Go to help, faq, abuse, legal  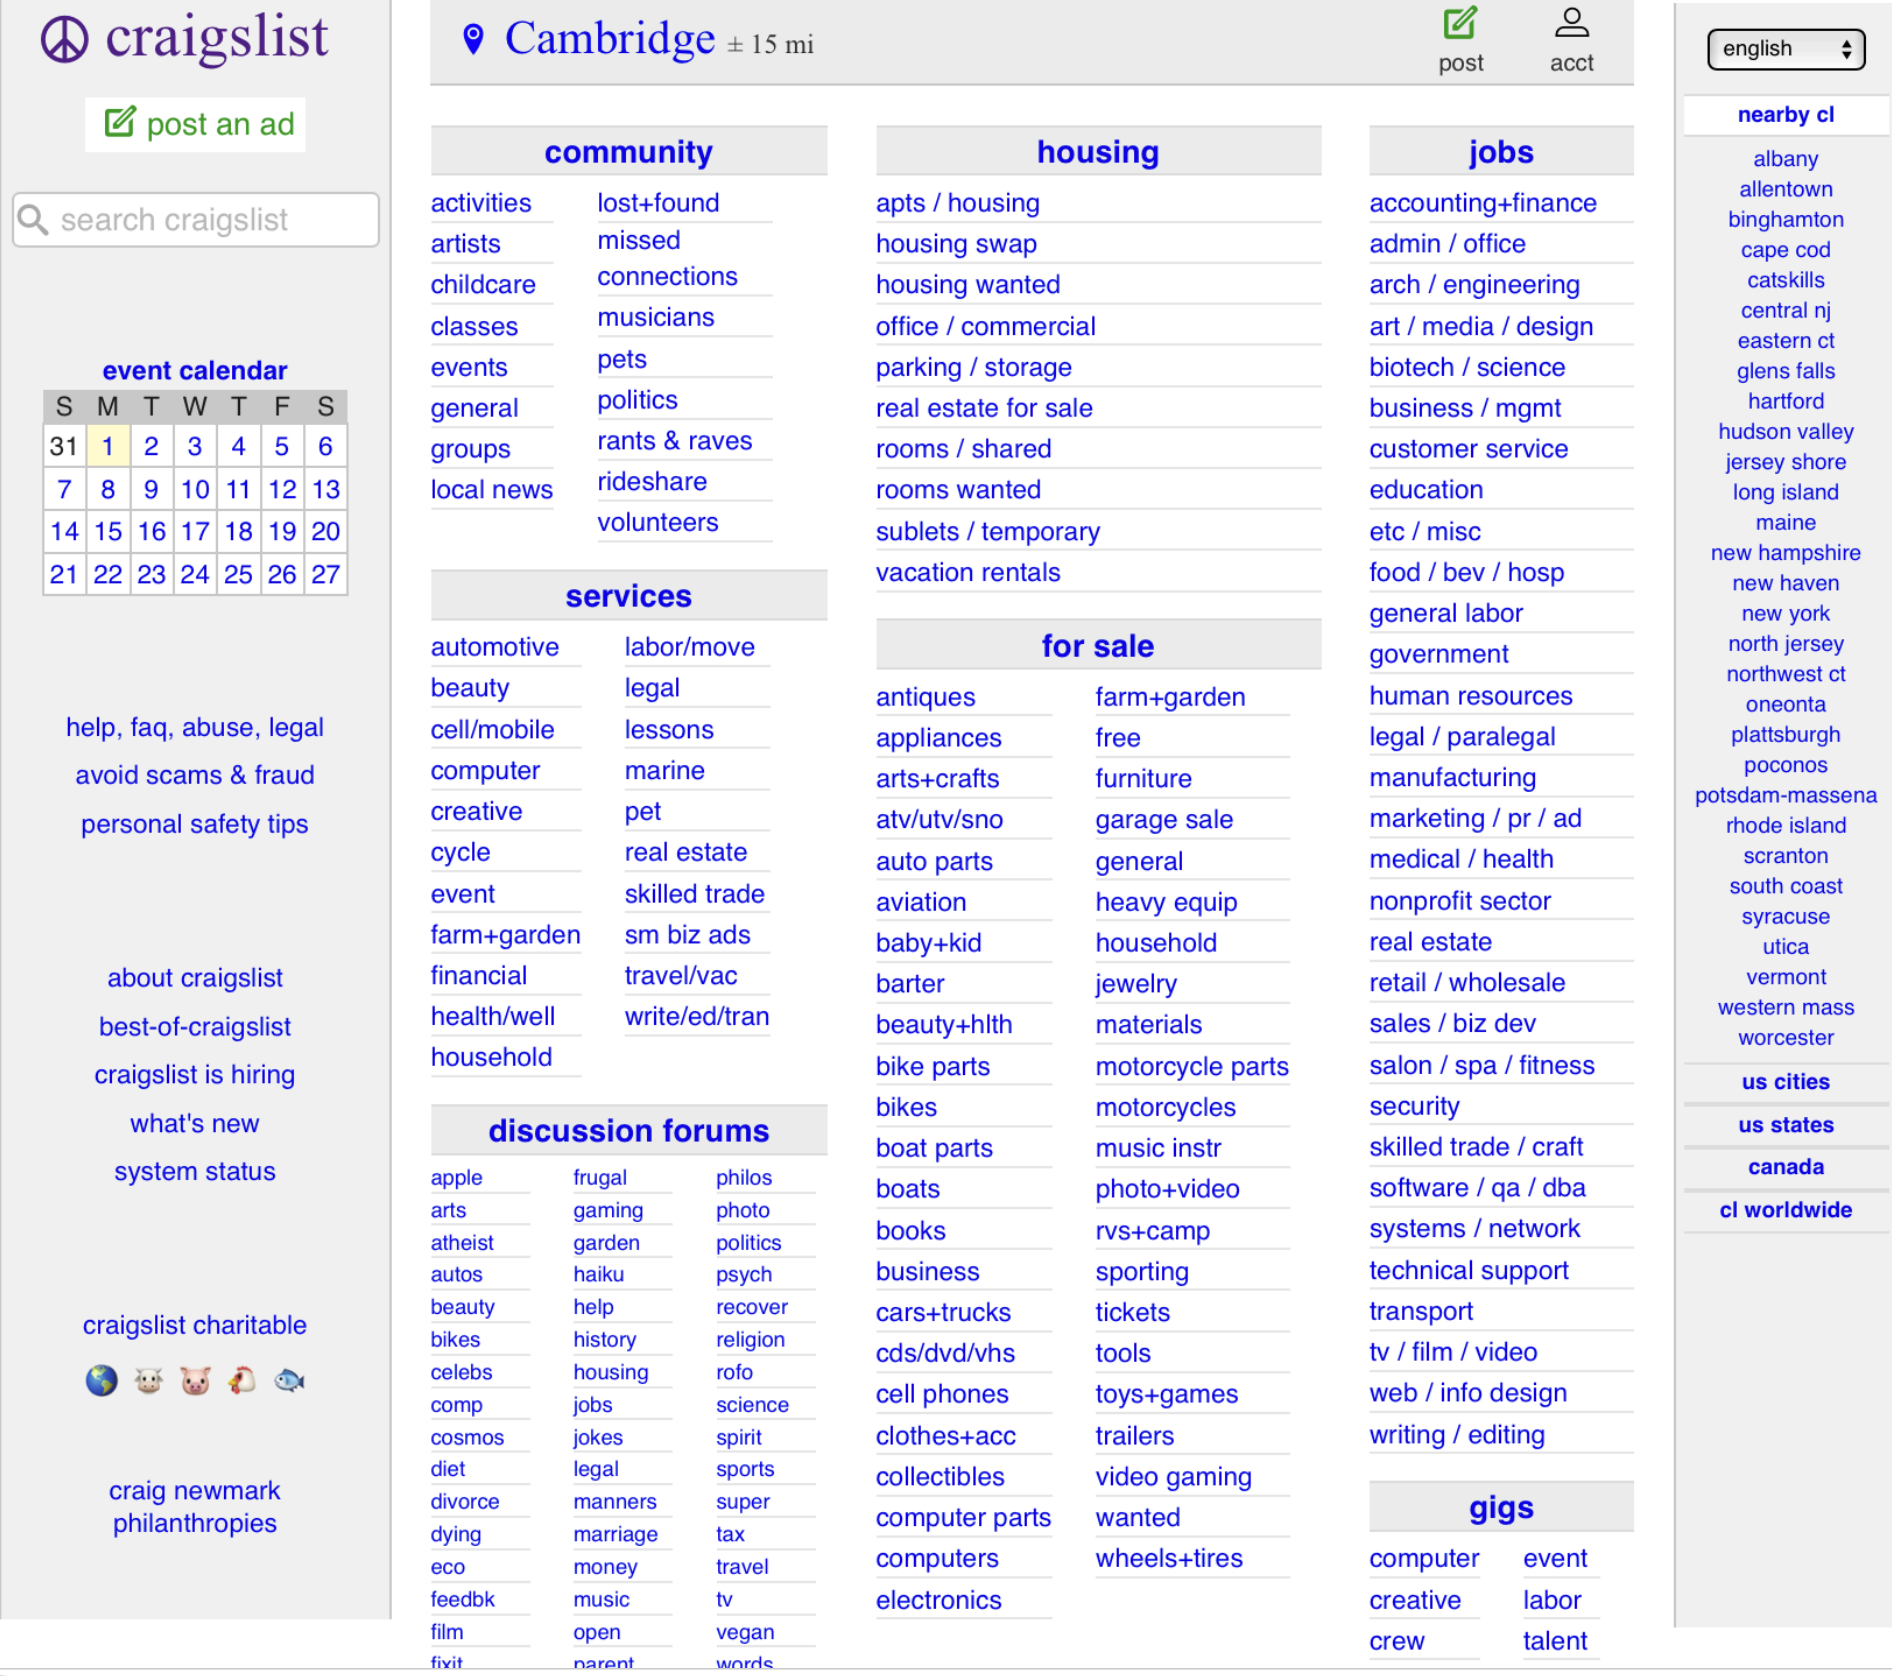point(195,727)
